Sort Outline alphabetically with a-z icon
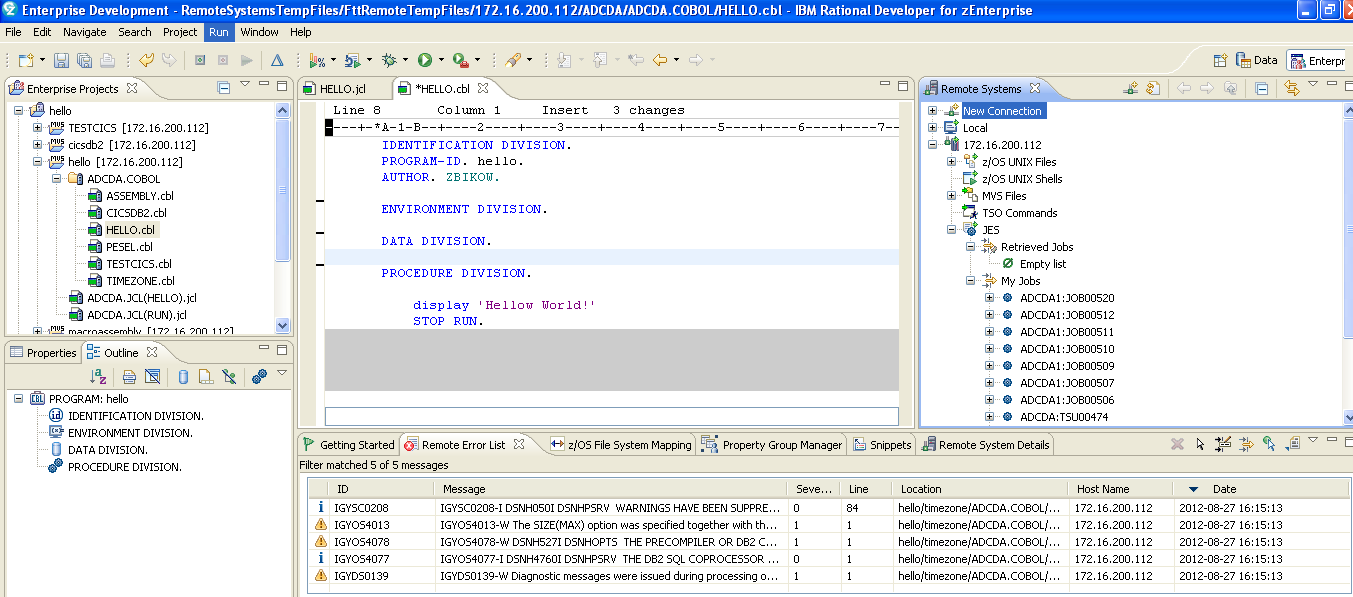 point(98,376)
